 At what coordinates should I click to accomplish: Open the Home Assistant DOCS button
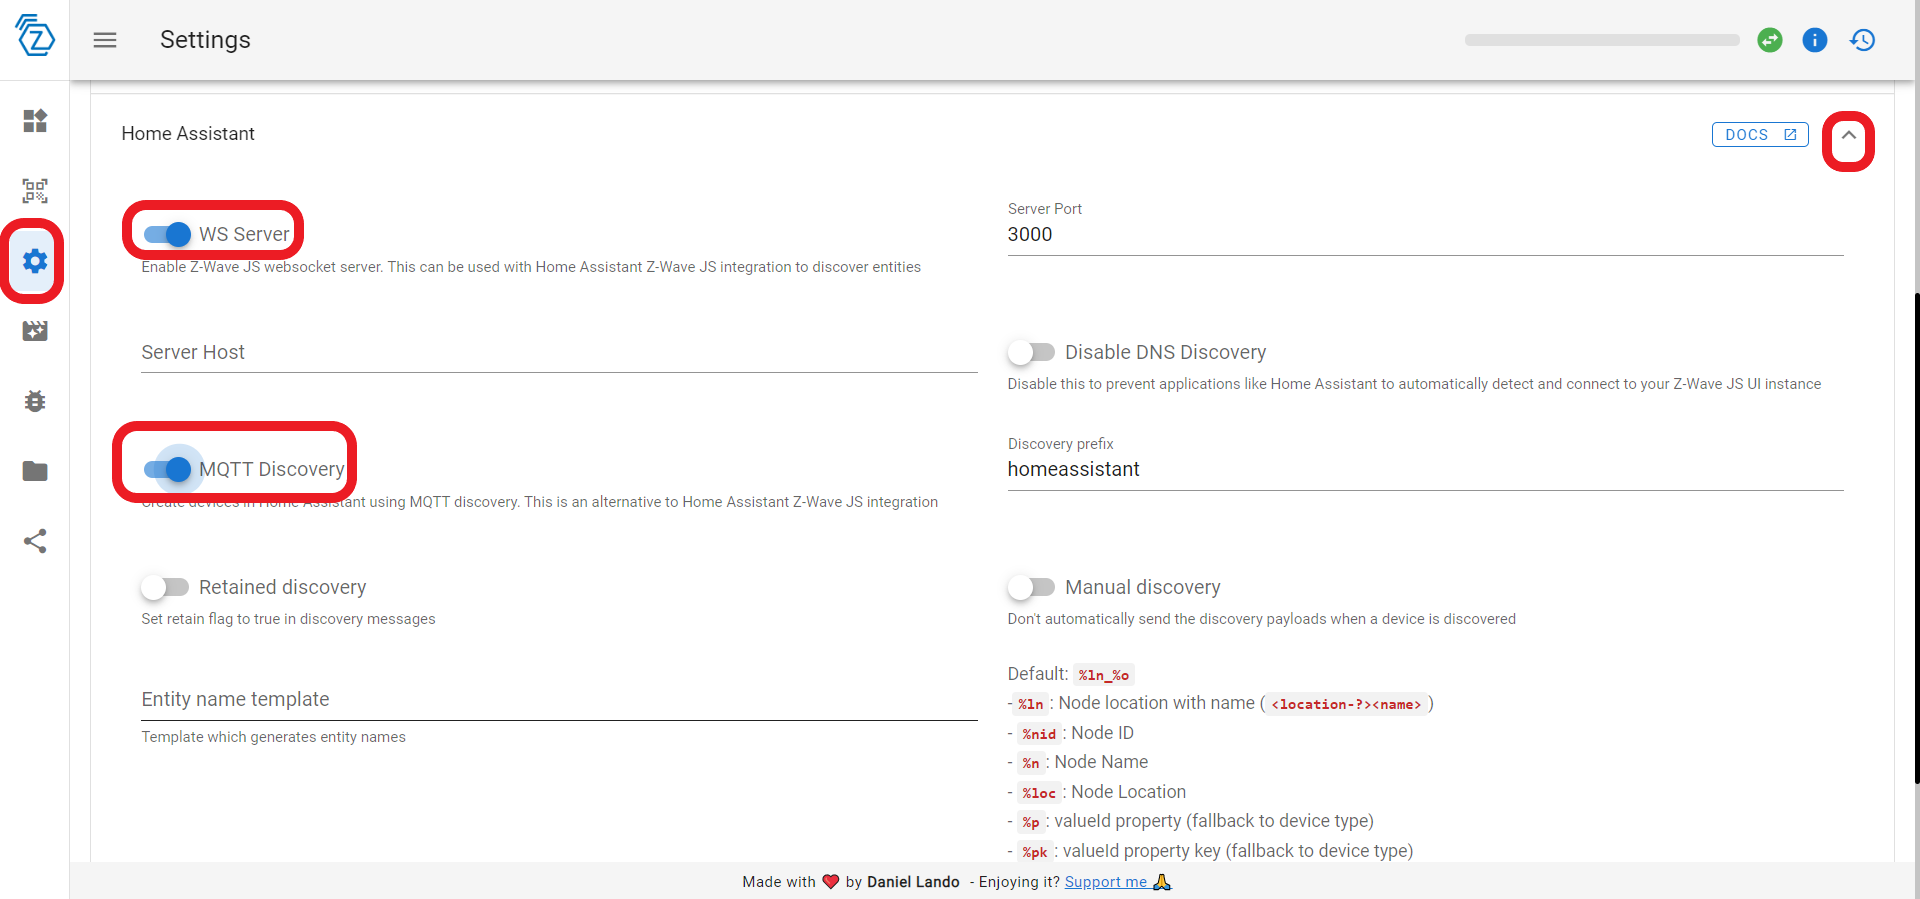(x=1760, y=135)
